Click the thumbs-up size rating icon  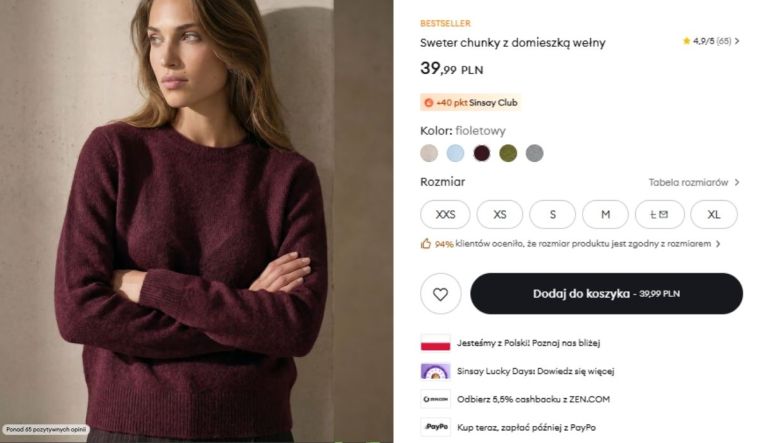pos(425,244)
